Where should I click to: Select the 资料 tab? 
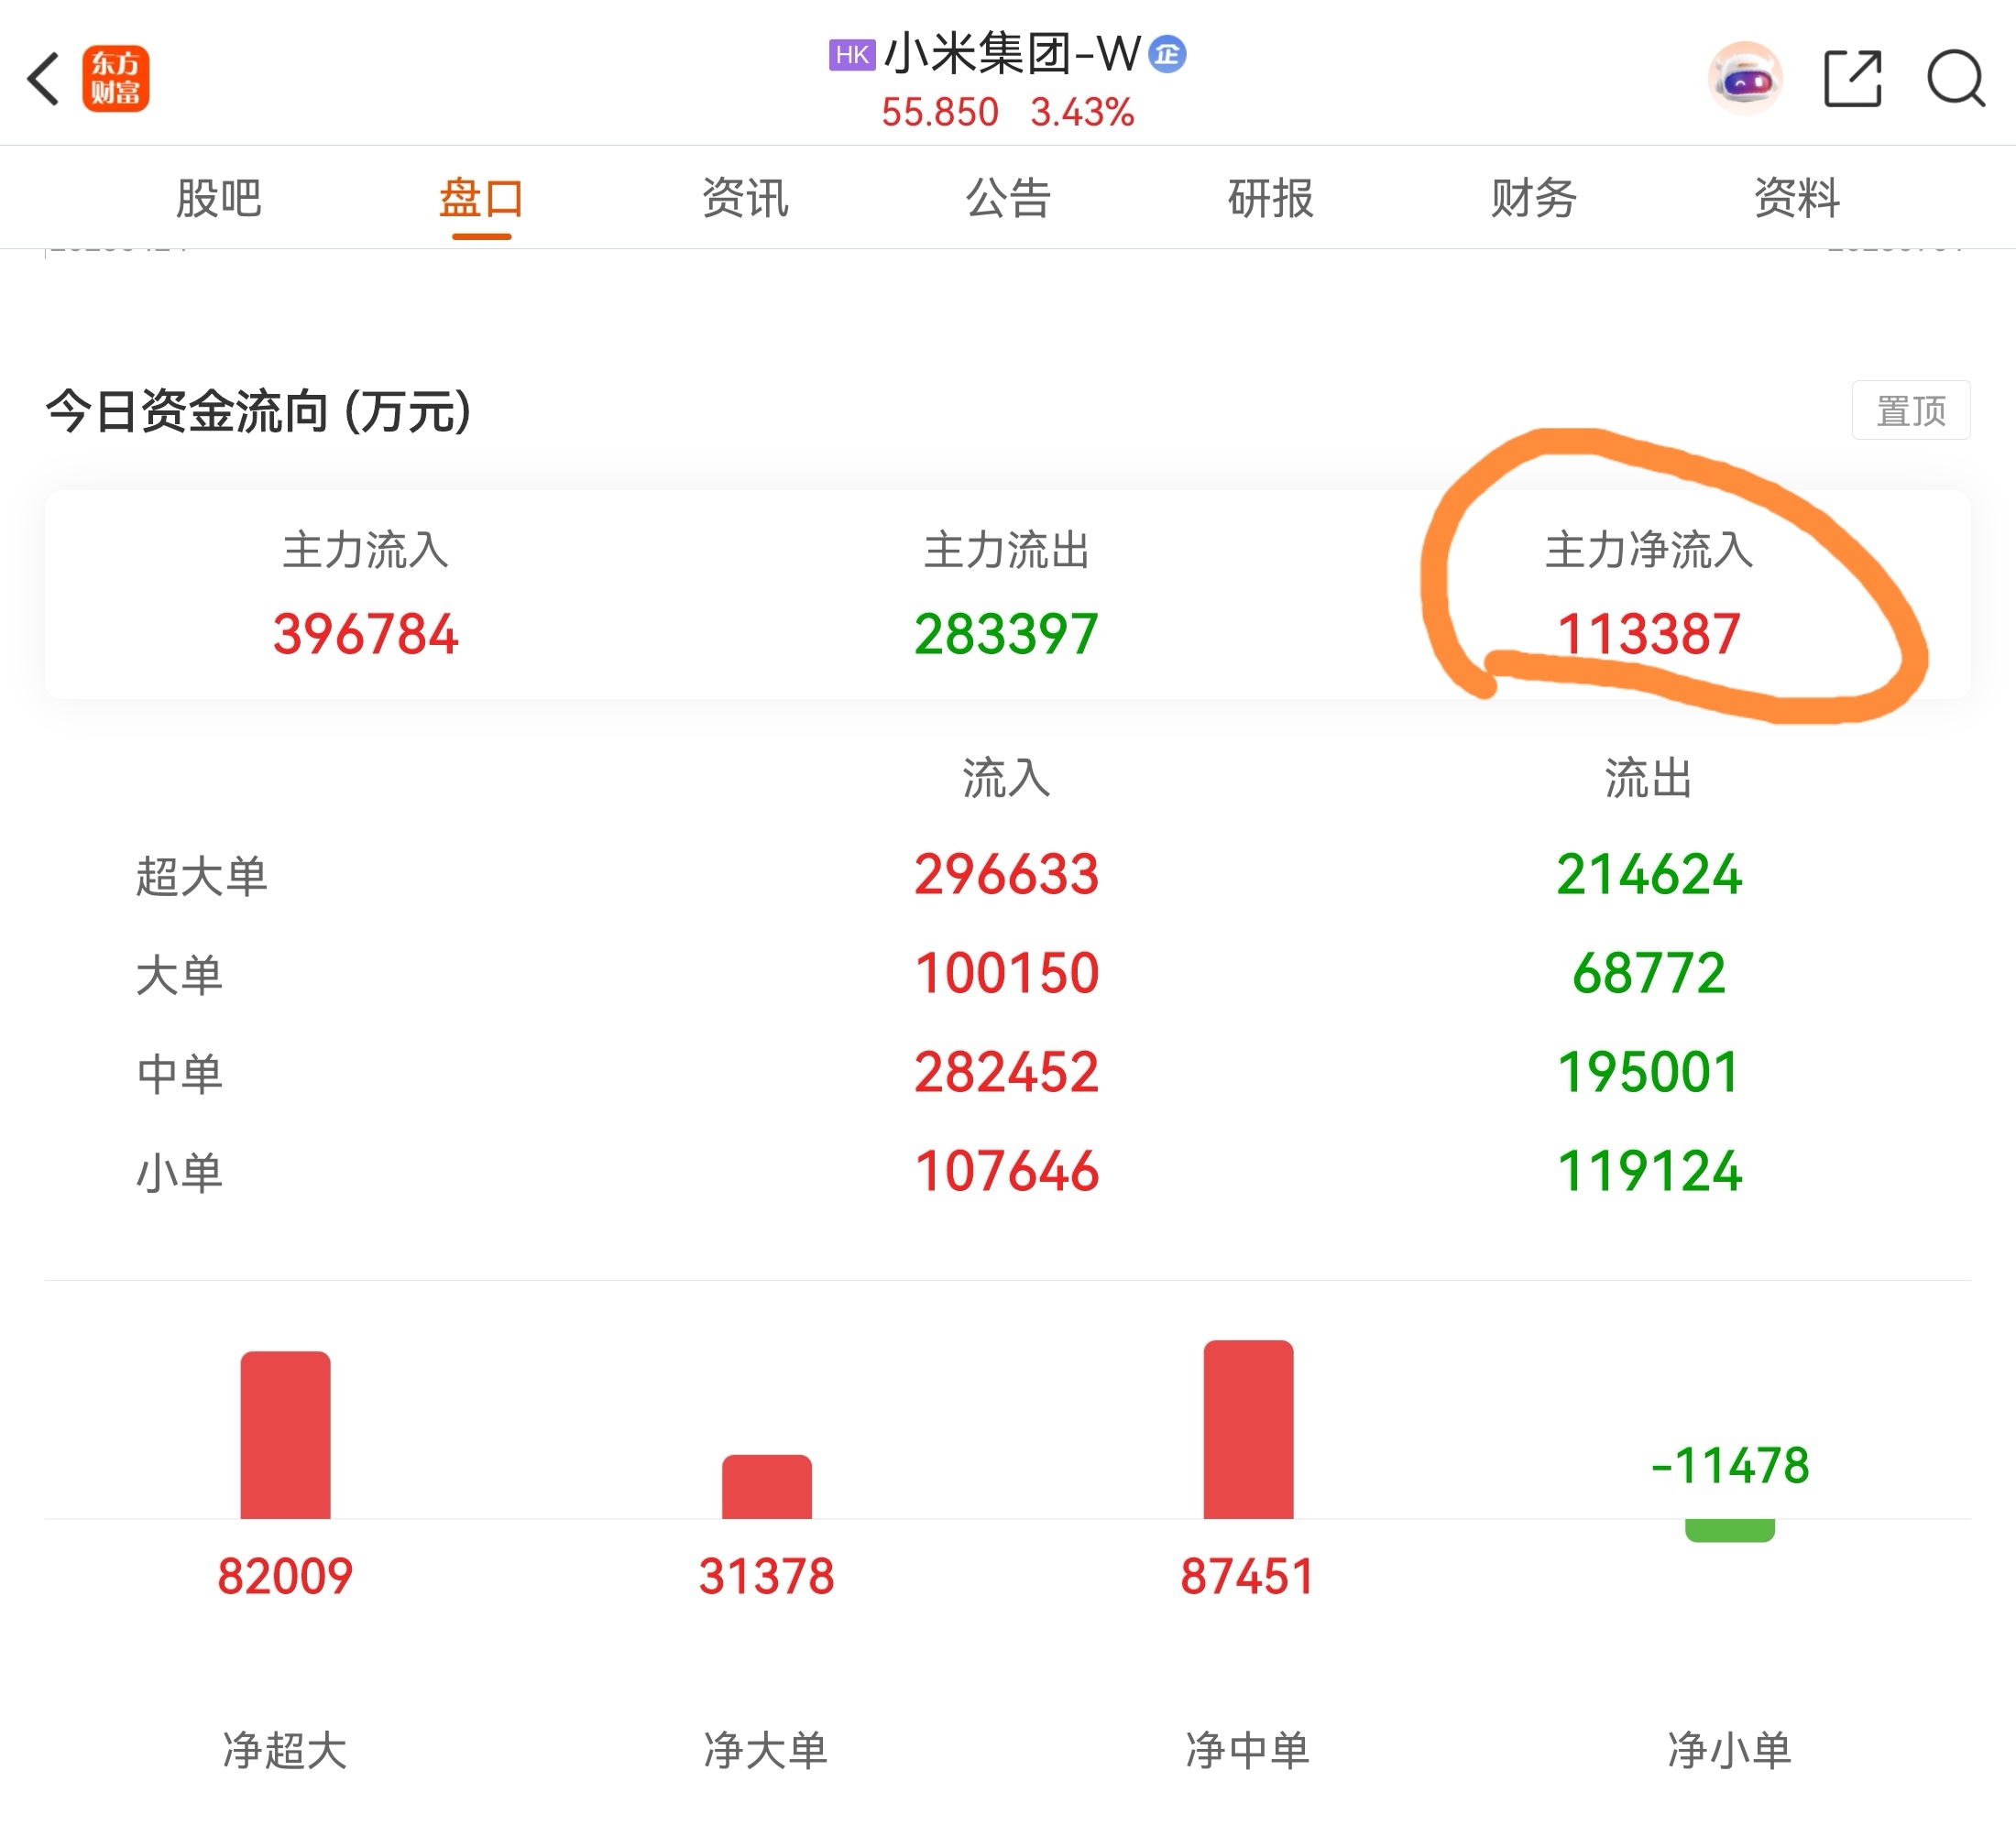(x=1797, y=197)
